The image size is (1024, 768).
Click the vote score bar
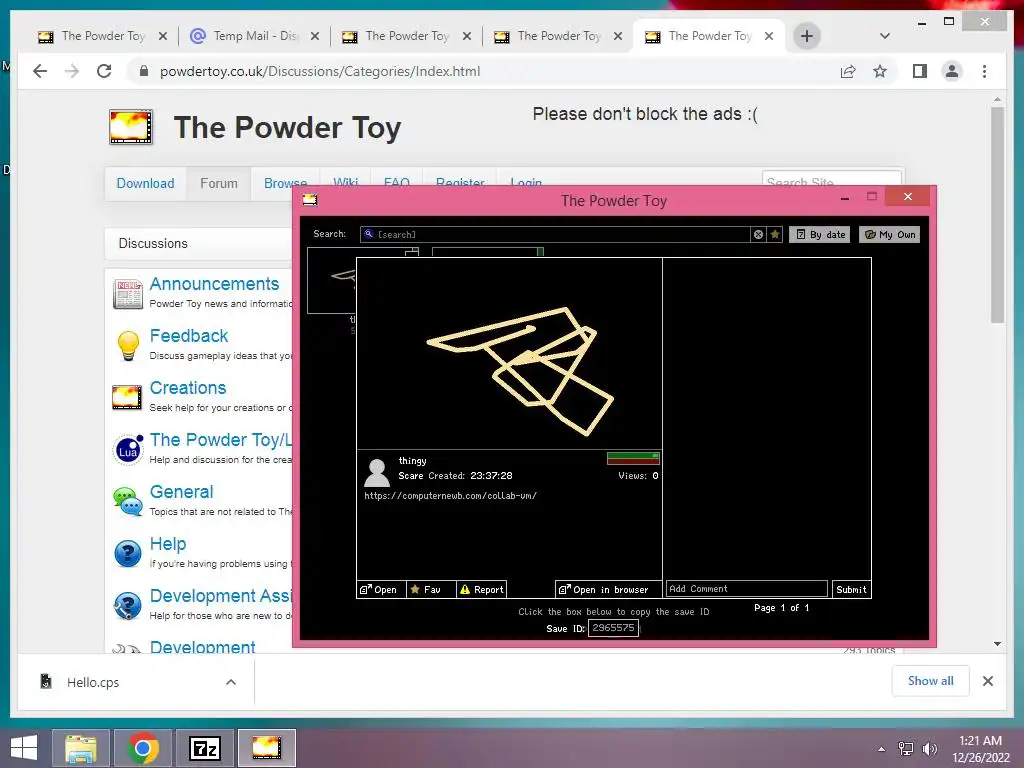633,458
